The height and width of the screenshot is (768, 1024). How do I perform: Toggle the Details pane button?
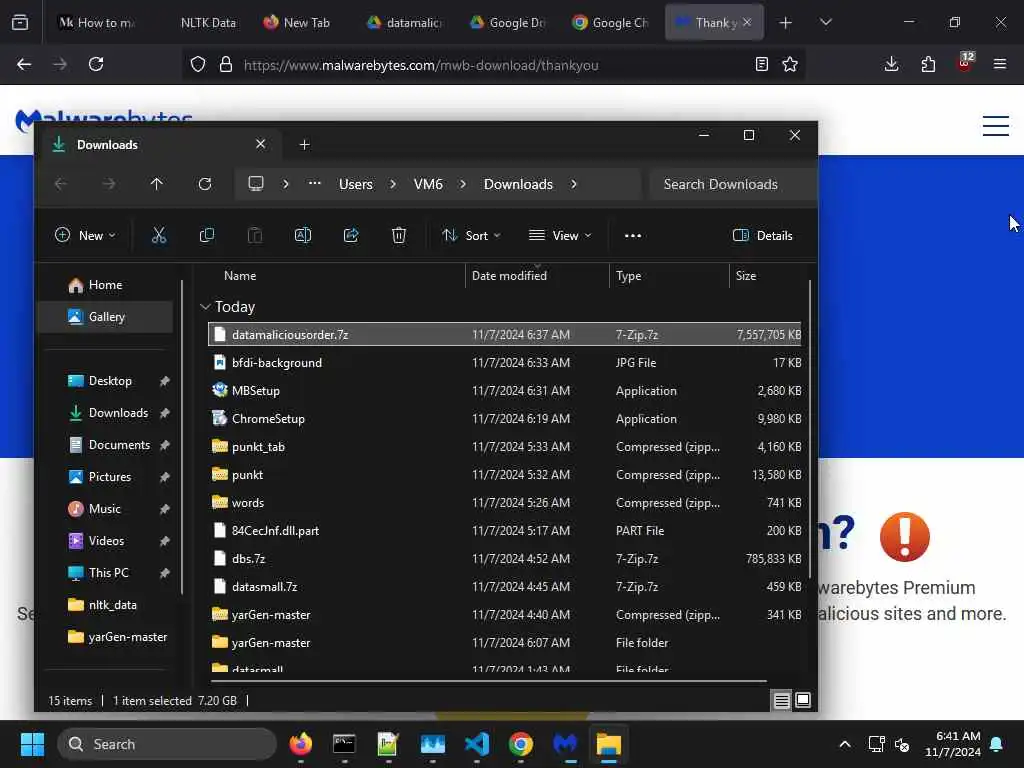coord(762,236)
